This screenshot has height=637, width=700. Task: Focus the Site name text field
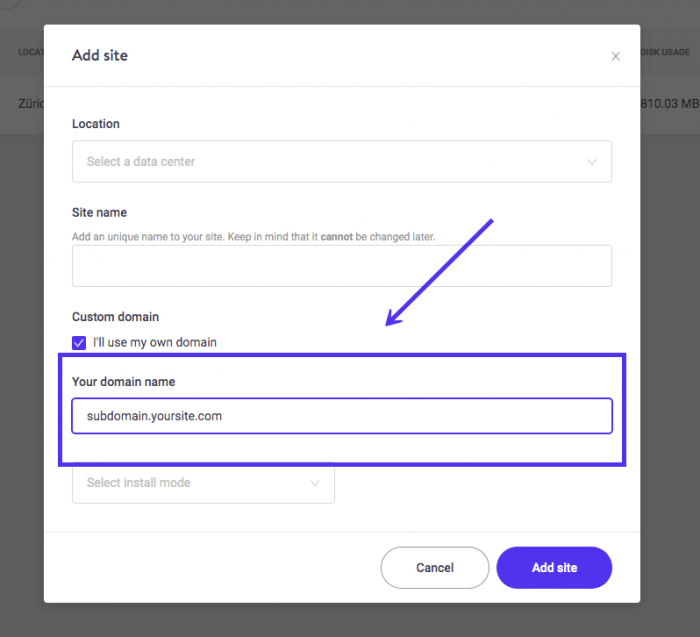point(341,266)
